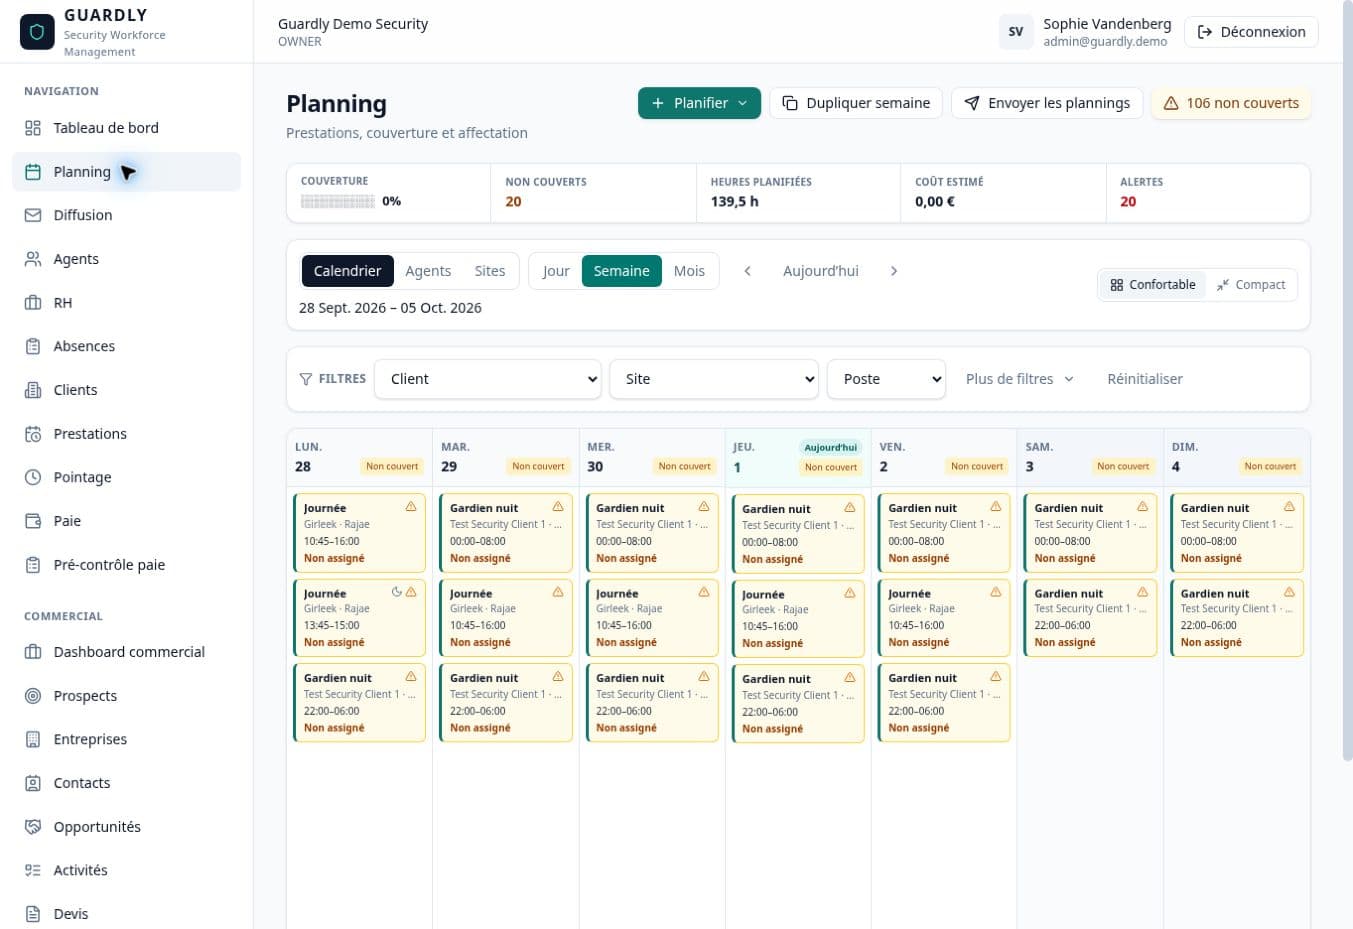The width and height of the screenshot is (1353, 929).
Task: Click the Absences clipboard icon
Action: 33,346
